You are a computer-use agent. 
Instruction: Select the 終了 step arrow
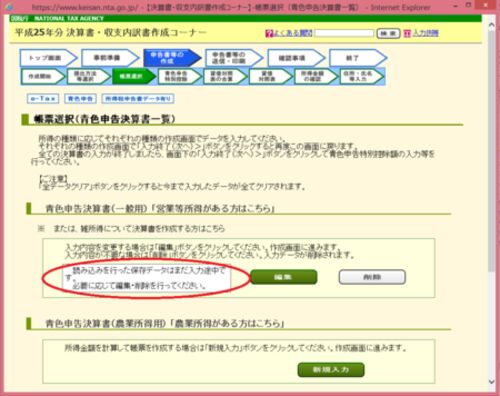358,58
